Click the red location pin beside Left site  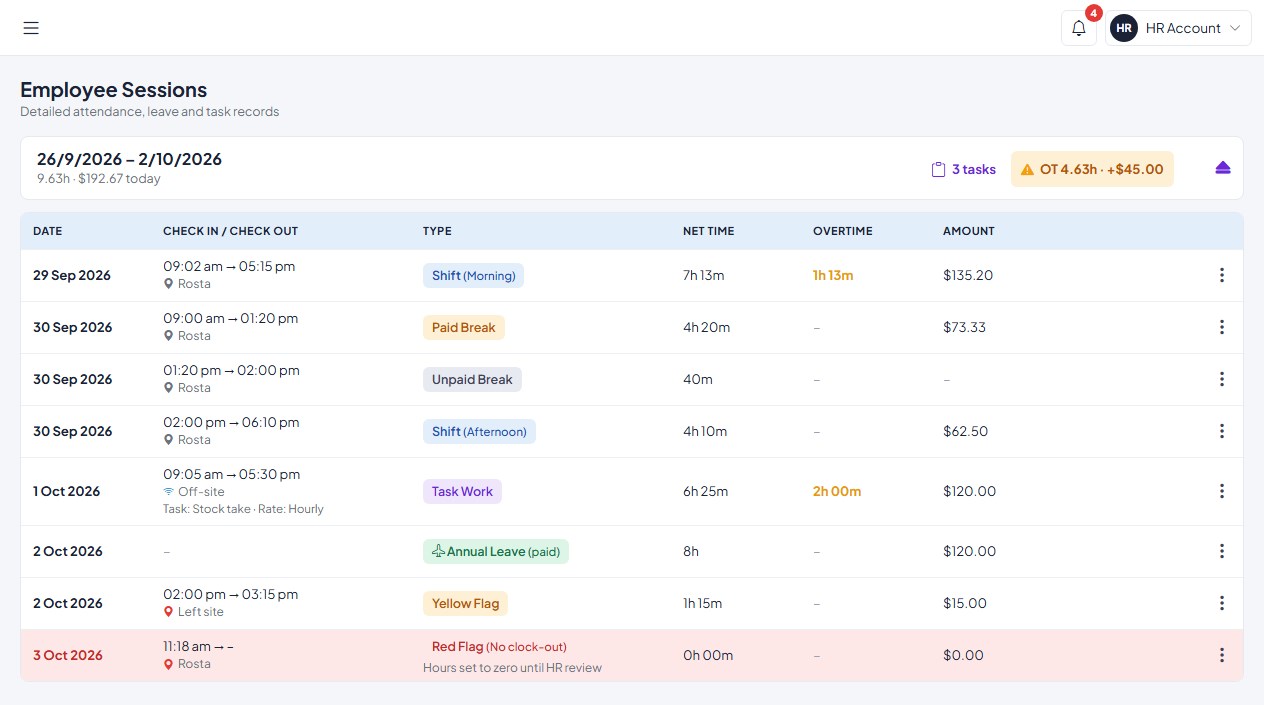[168, 612]
